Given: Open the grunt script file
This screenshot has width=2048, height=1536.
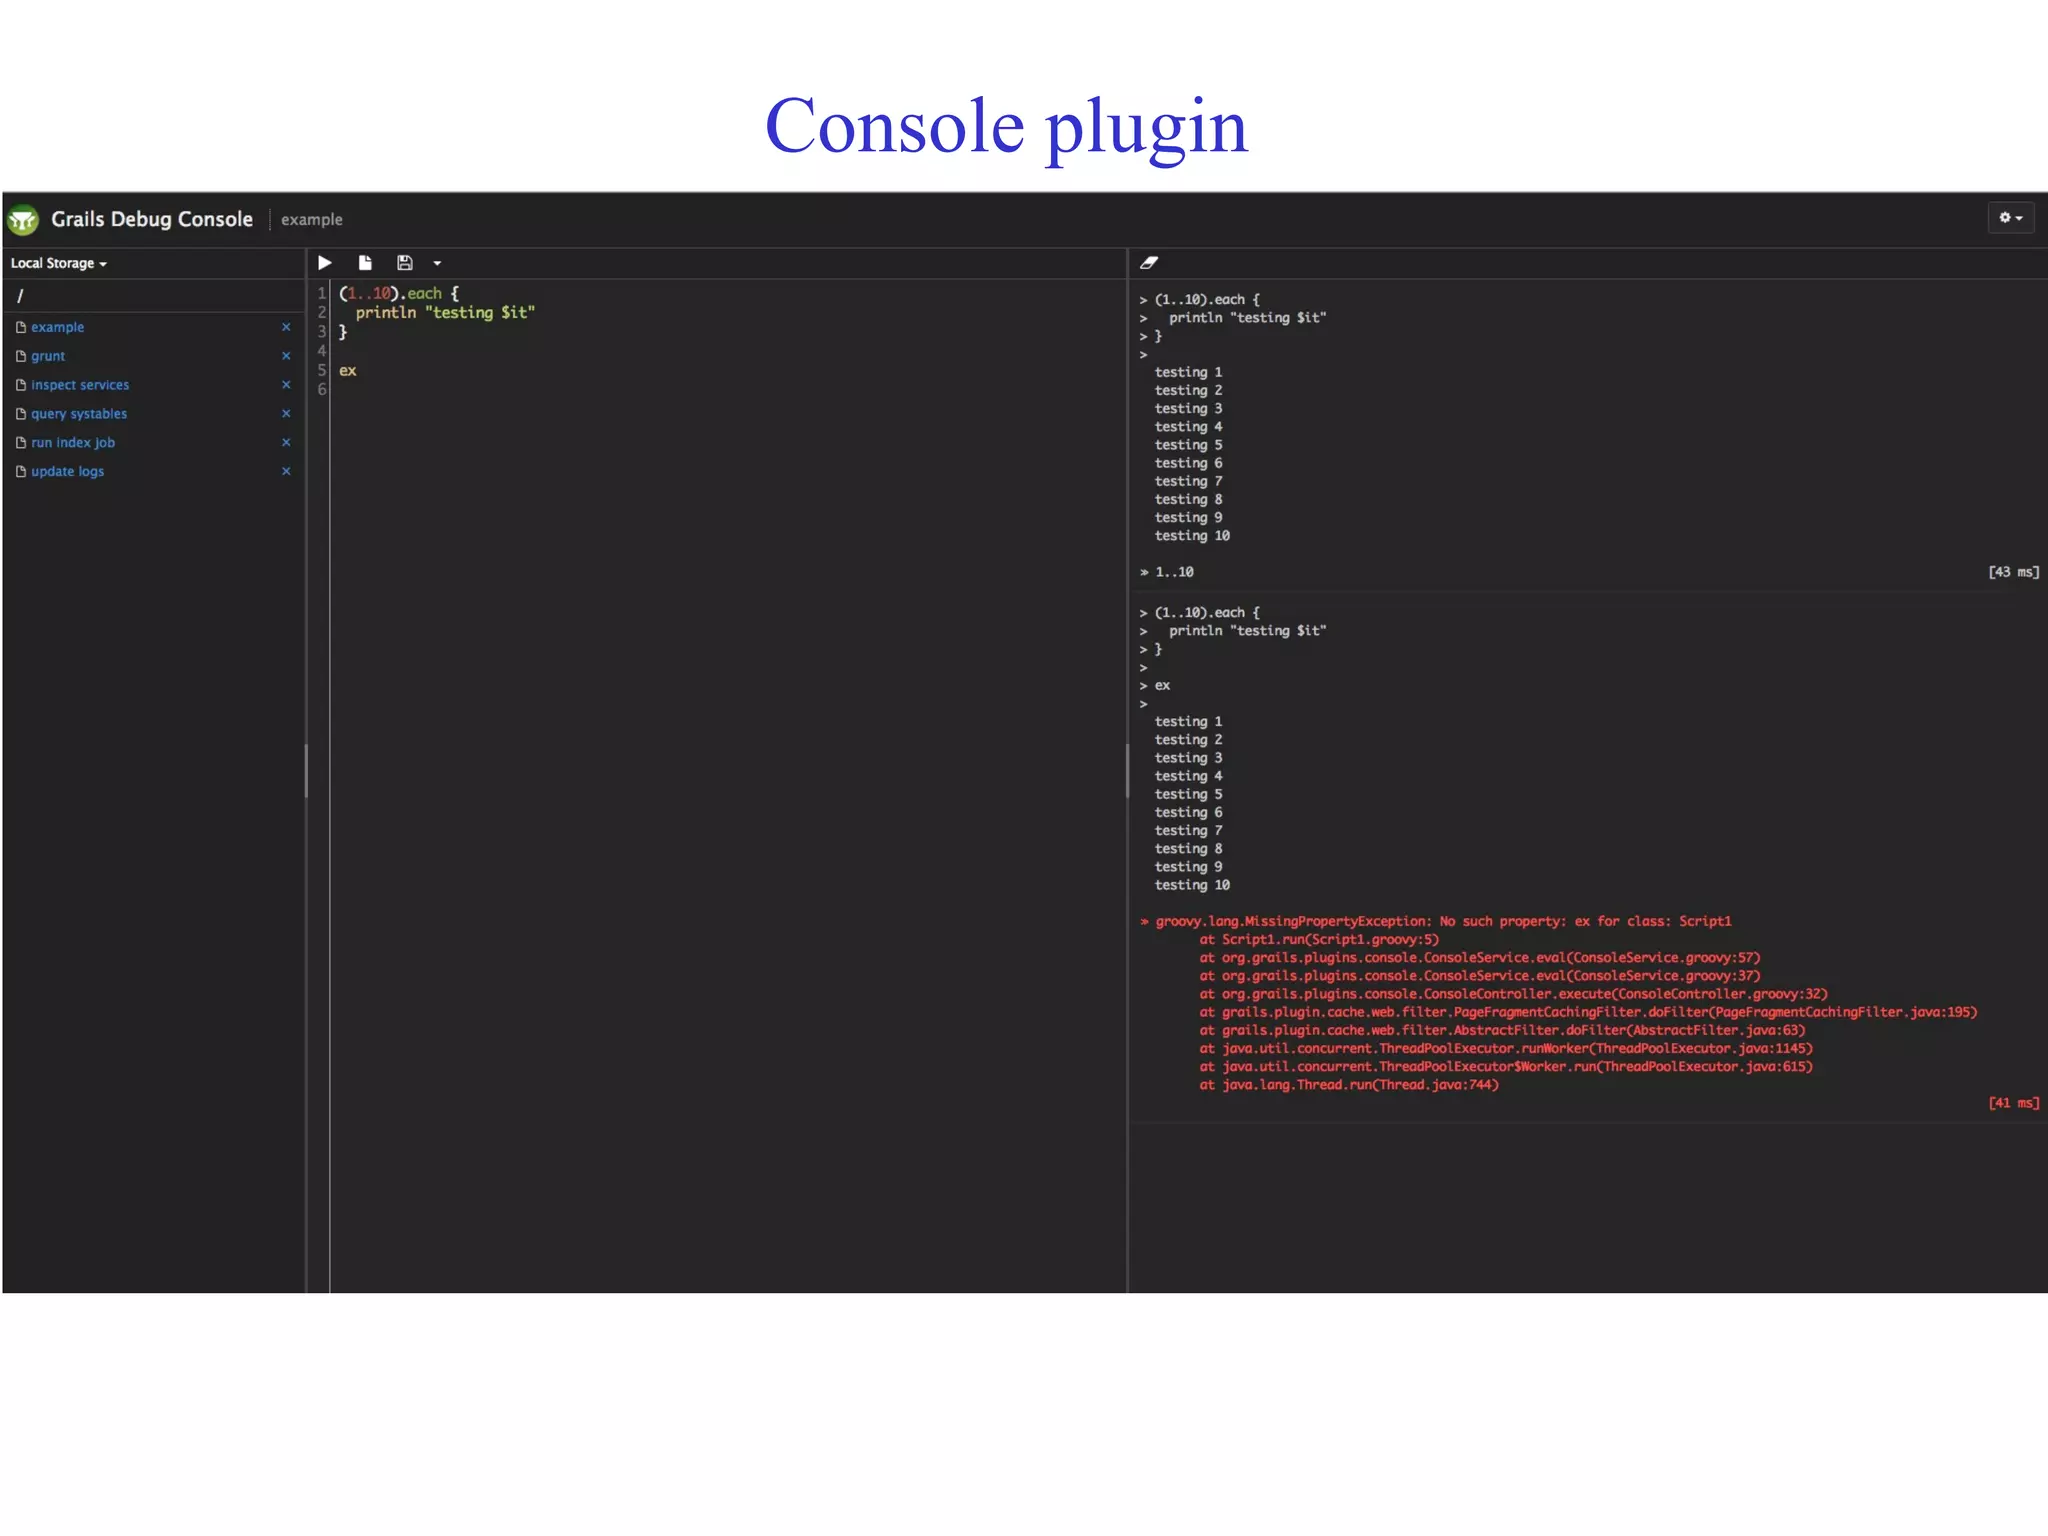Looking at the screenshot, I should (x=48, y=356).
